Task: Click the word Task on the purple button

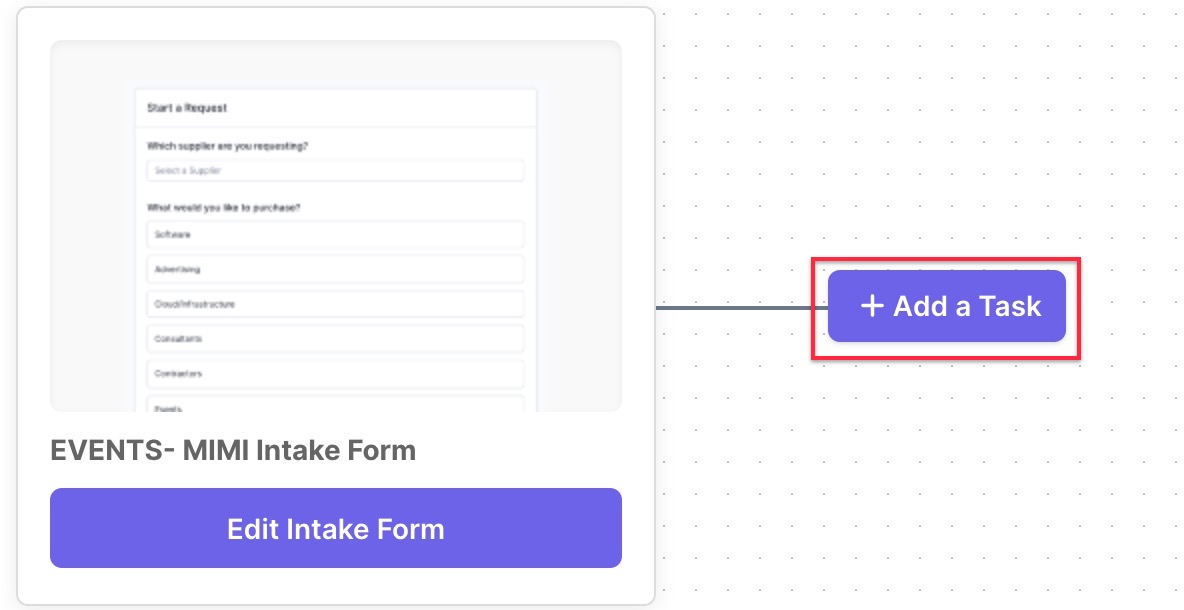Action: (x=1010, y=306)
